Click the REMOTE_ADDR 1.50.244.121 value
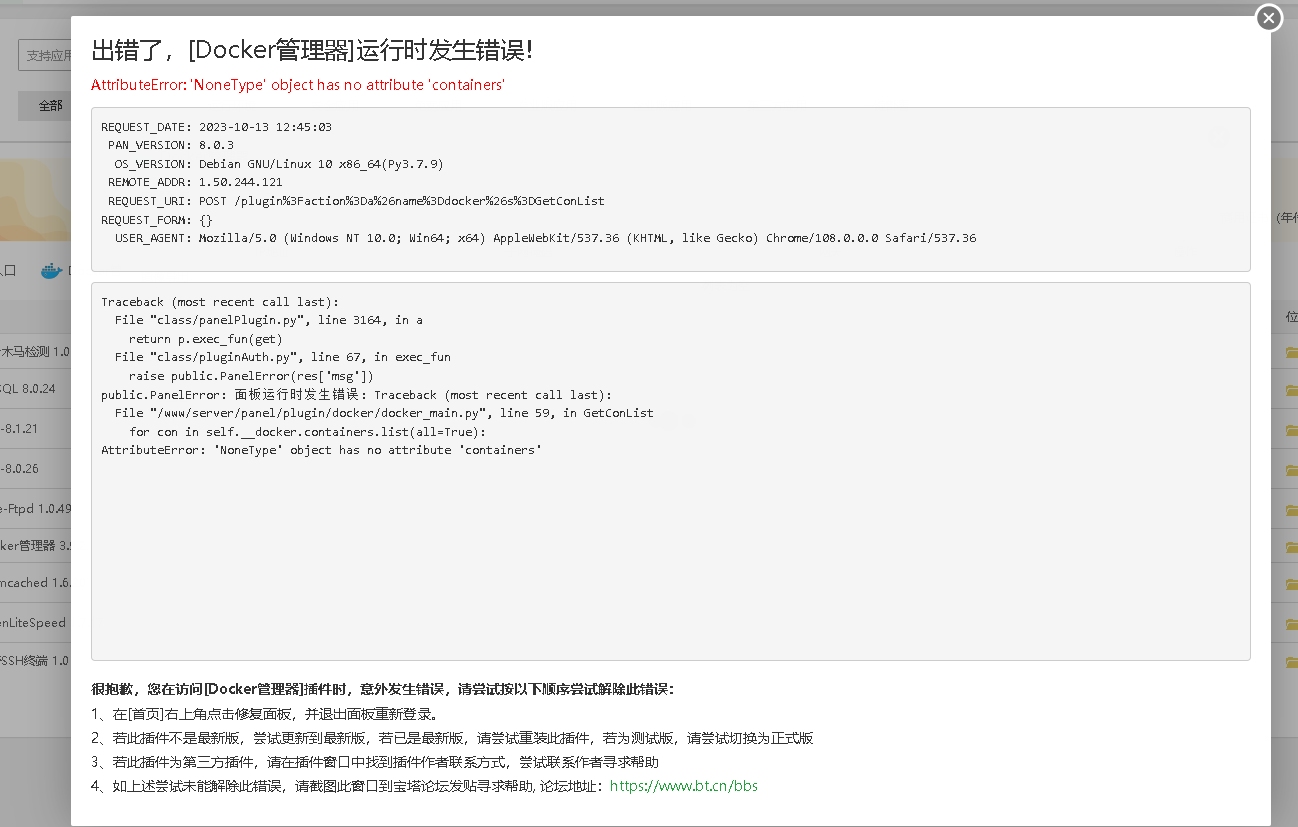The height and width of the screenshot is (827, 1298). 241,182
